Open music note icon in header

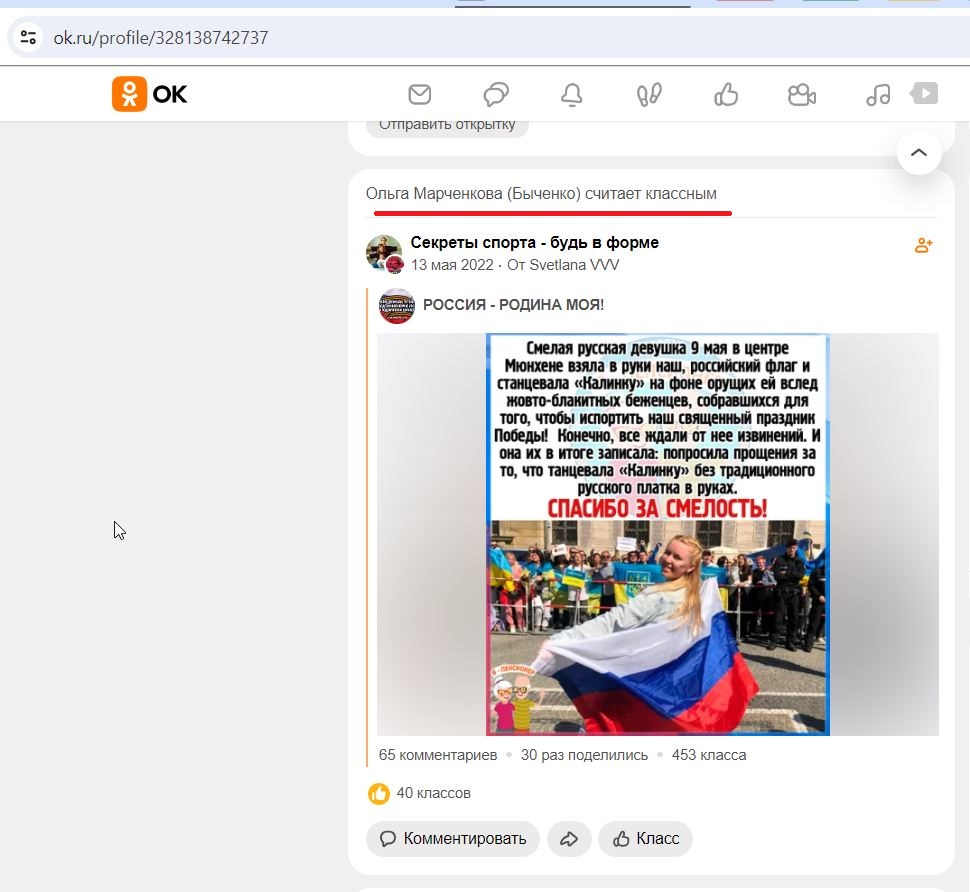pos(878,95)
